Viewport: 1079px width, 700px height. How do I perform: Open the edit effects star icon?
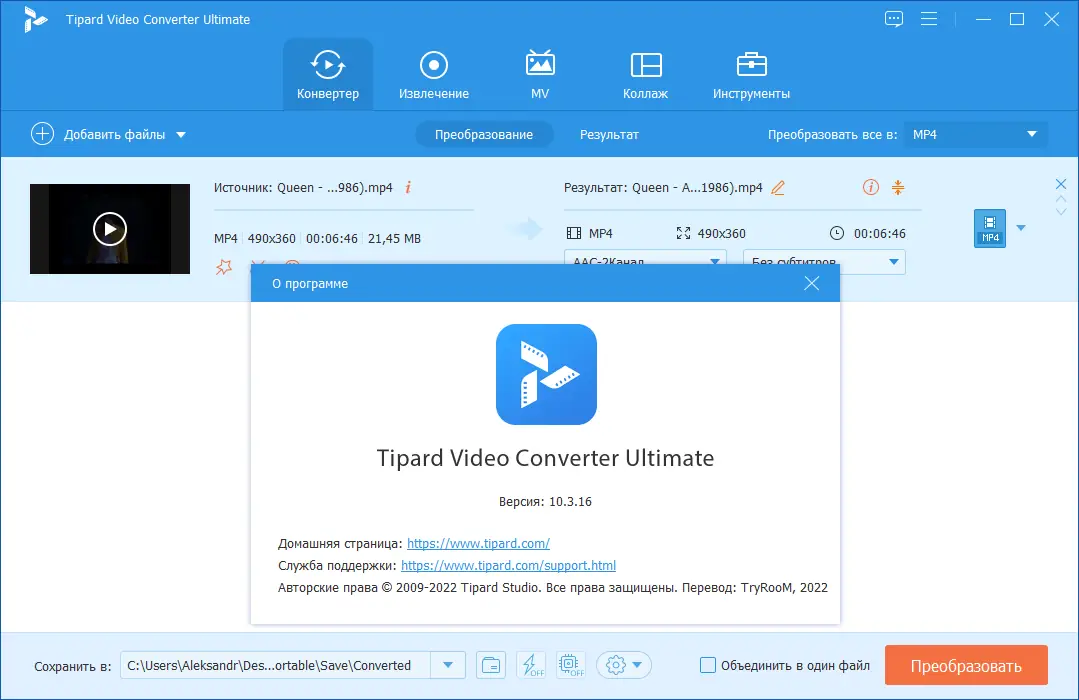click(x=224, y=266)
